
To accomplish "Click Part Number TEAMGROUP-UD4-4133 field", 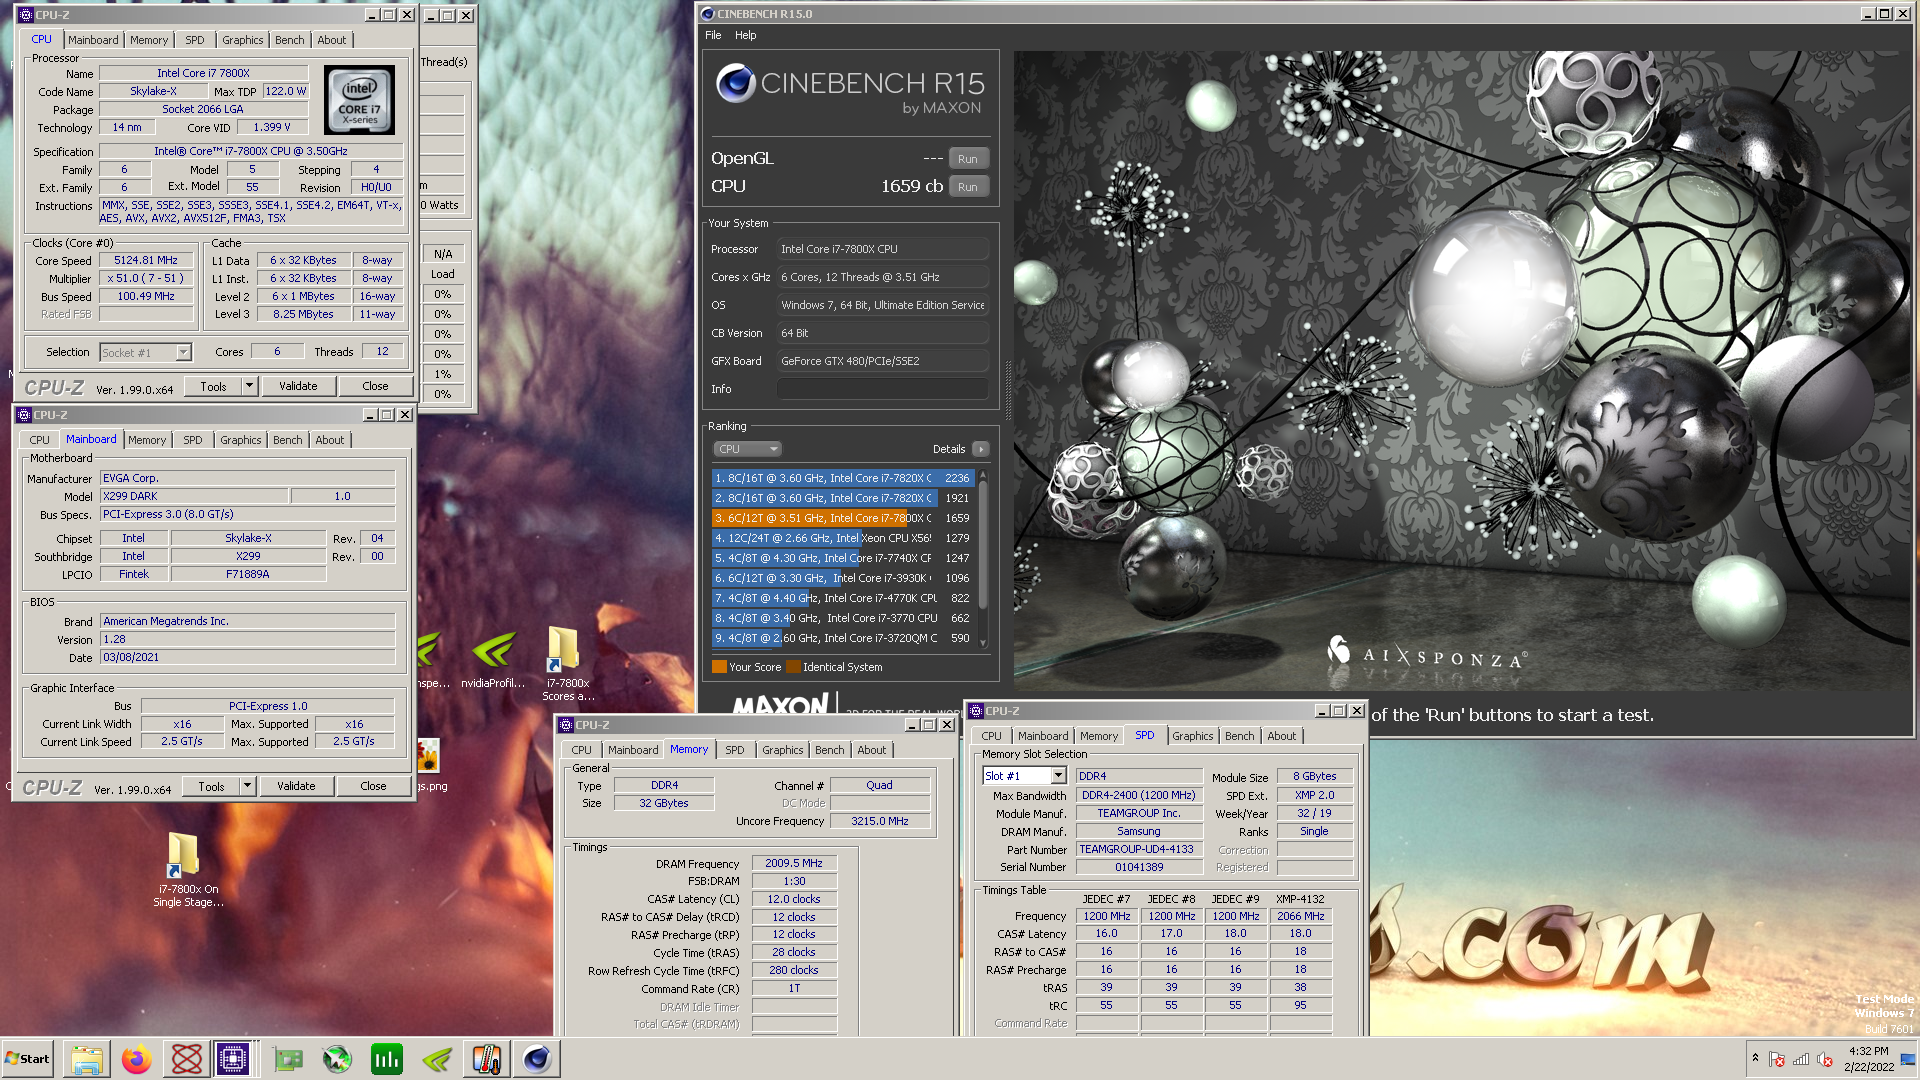I will [1138, 849].
